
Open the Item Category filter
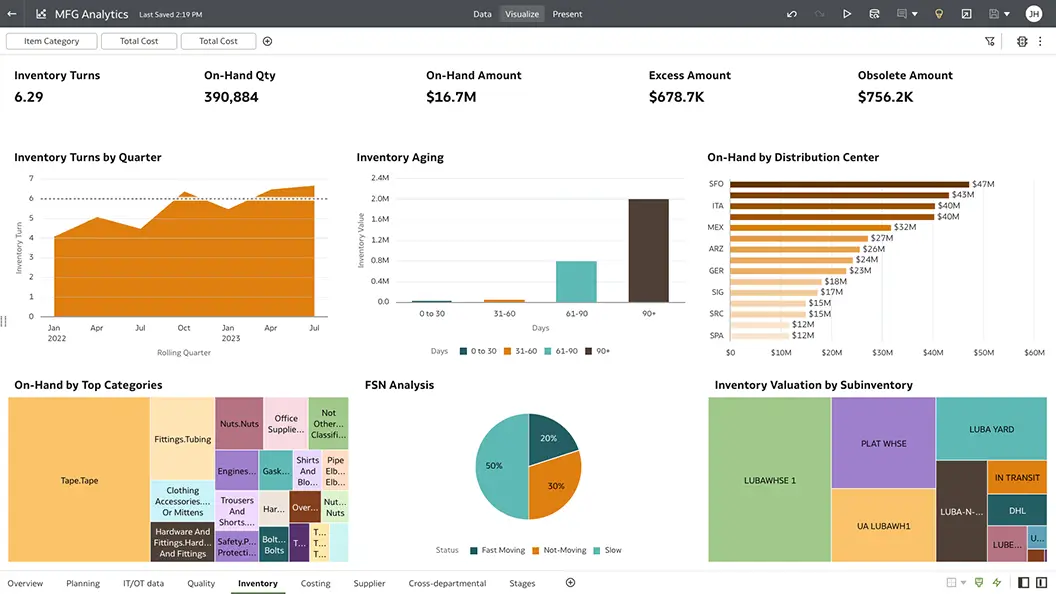point(51,41)
